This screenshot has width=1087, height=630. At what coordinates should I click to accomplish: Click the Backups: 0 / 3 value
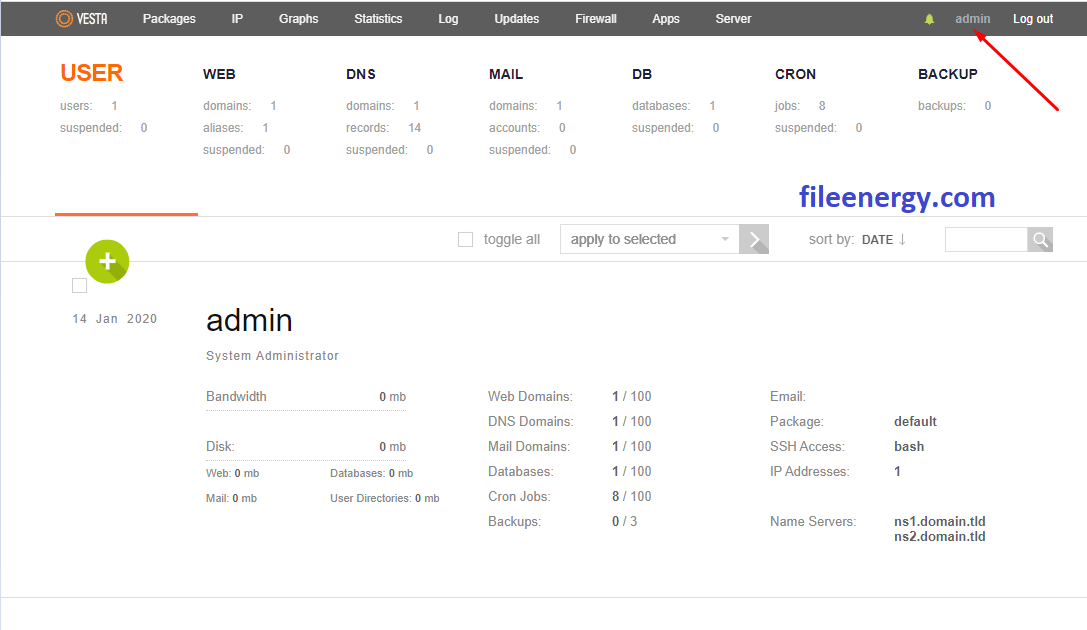point(625,521)
